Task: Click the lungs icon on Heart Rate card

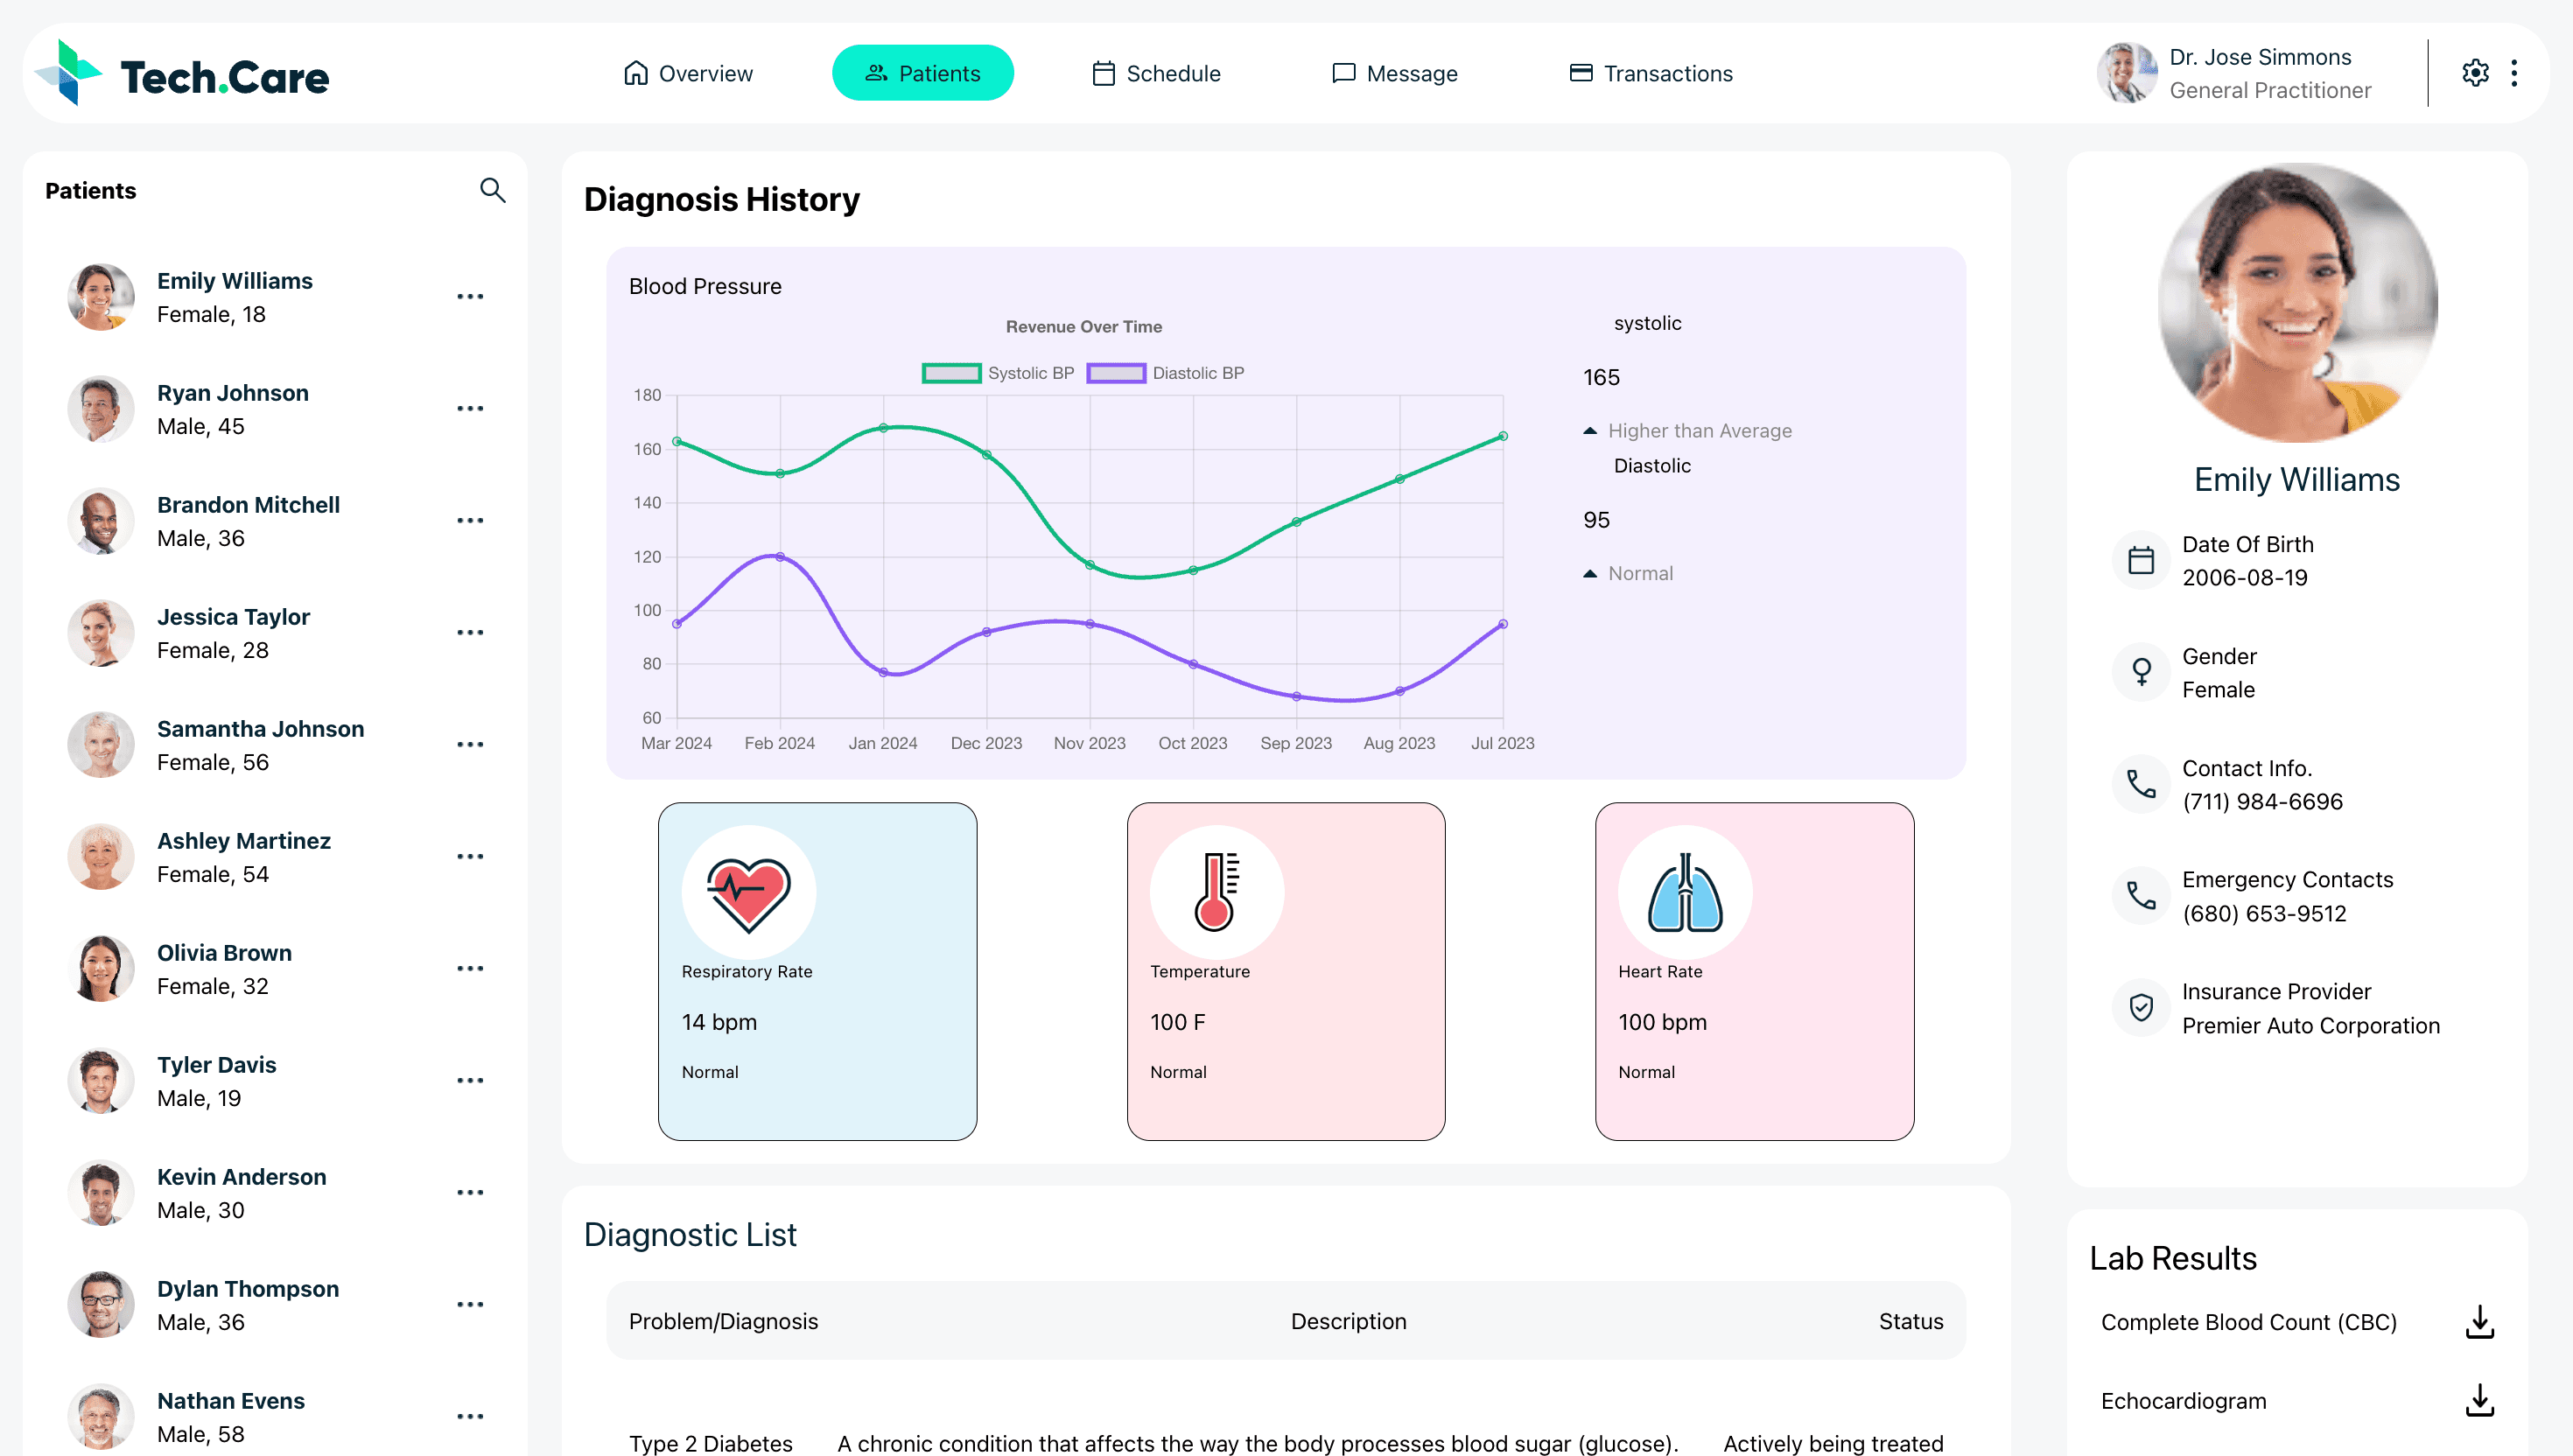Action: [x=1685, y=892]
